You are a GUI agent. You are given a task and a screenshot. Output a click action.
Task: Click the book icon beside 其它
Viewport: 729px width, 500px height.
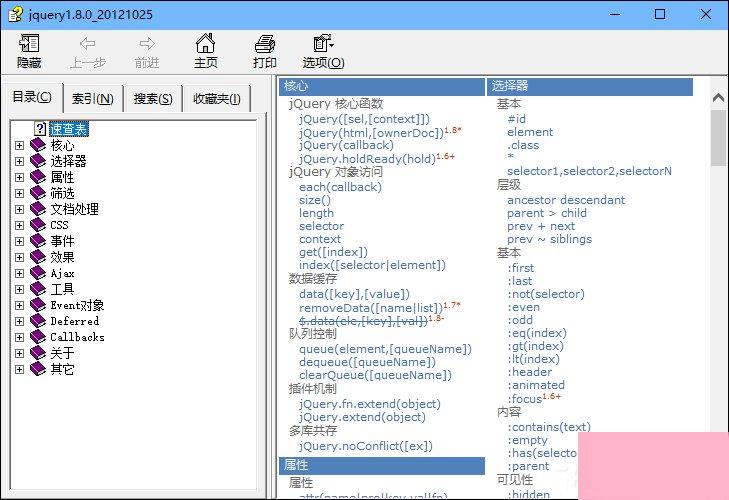38,369
